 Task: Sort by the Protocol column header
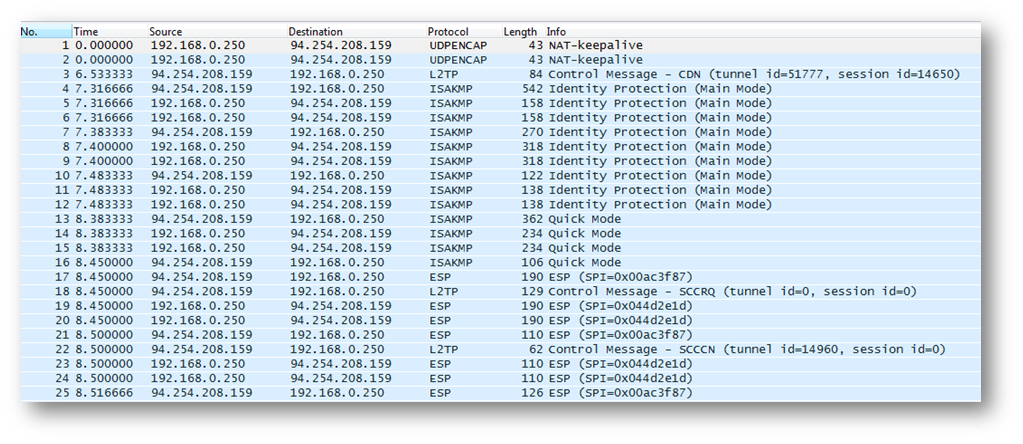pos(463,31)
